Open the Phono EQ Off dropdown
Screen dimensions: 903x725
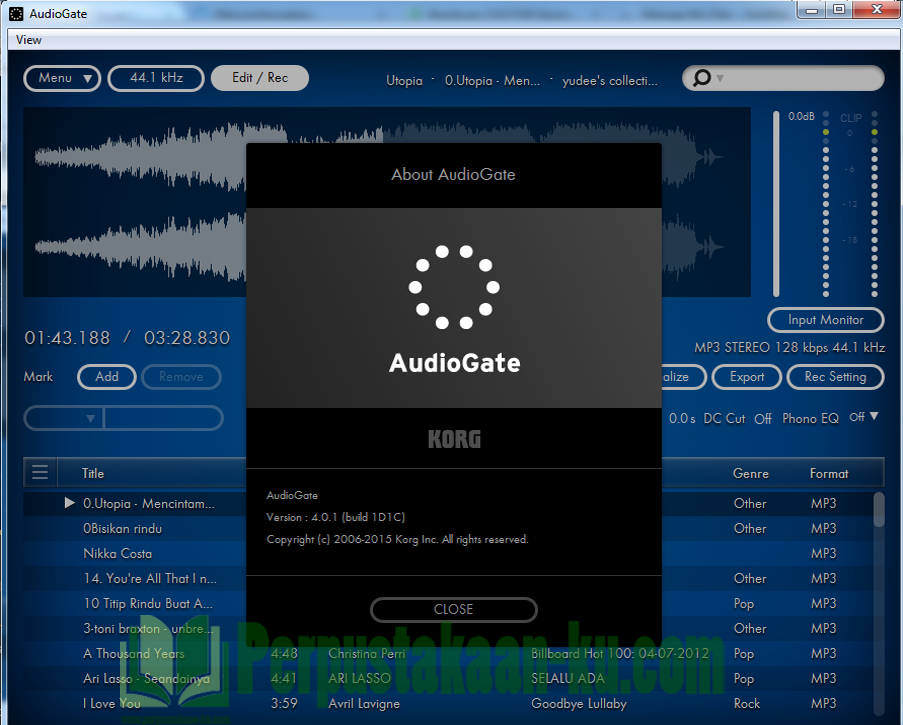point(863,417)
